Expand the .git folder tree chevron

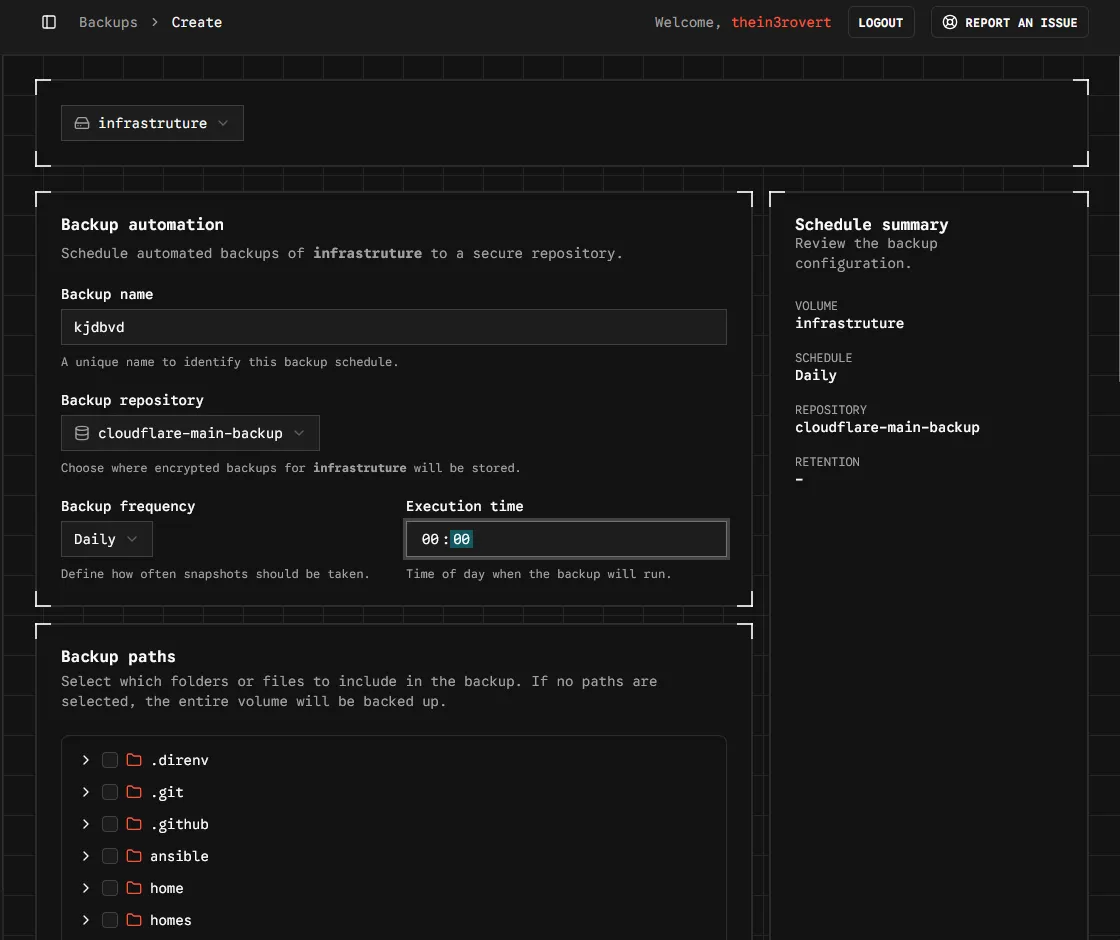[86, 792]
